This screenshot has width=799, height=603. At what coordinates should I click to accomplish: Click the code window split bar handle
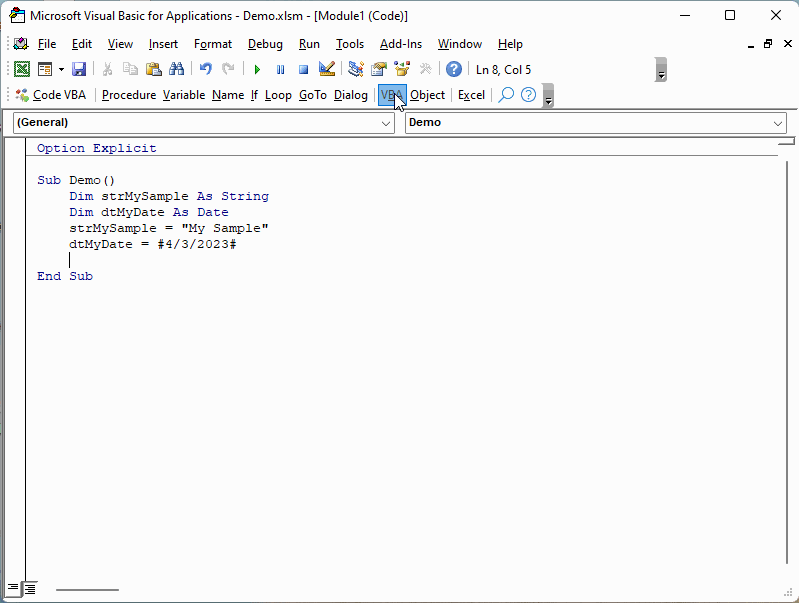pyautogui.click(x=787, y=141)
